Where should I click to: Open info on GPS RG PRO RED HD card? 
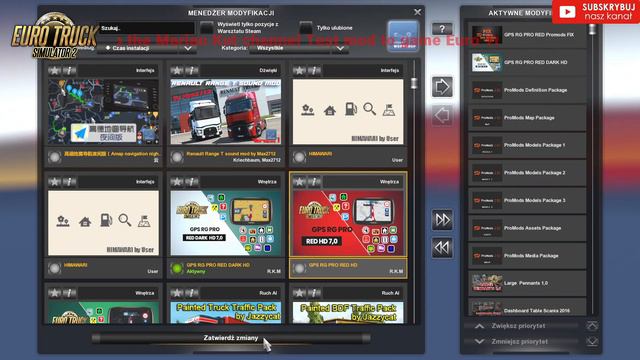tap(314, 182)
